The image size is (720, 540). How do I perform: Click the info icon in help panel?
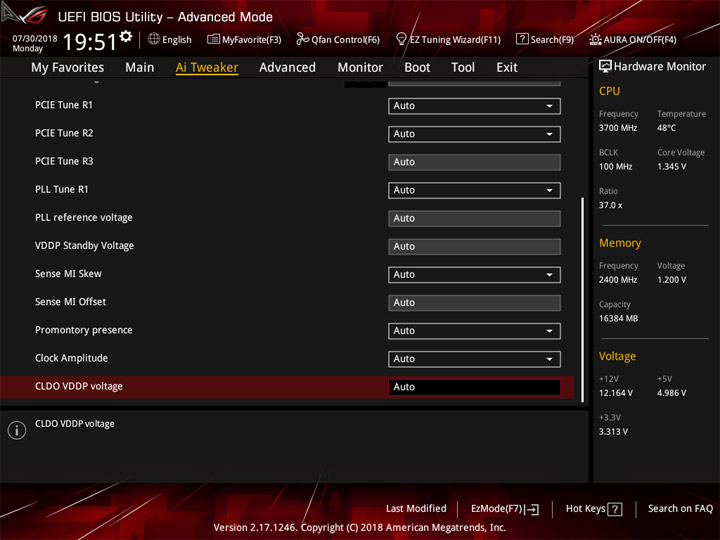point(17,430)
